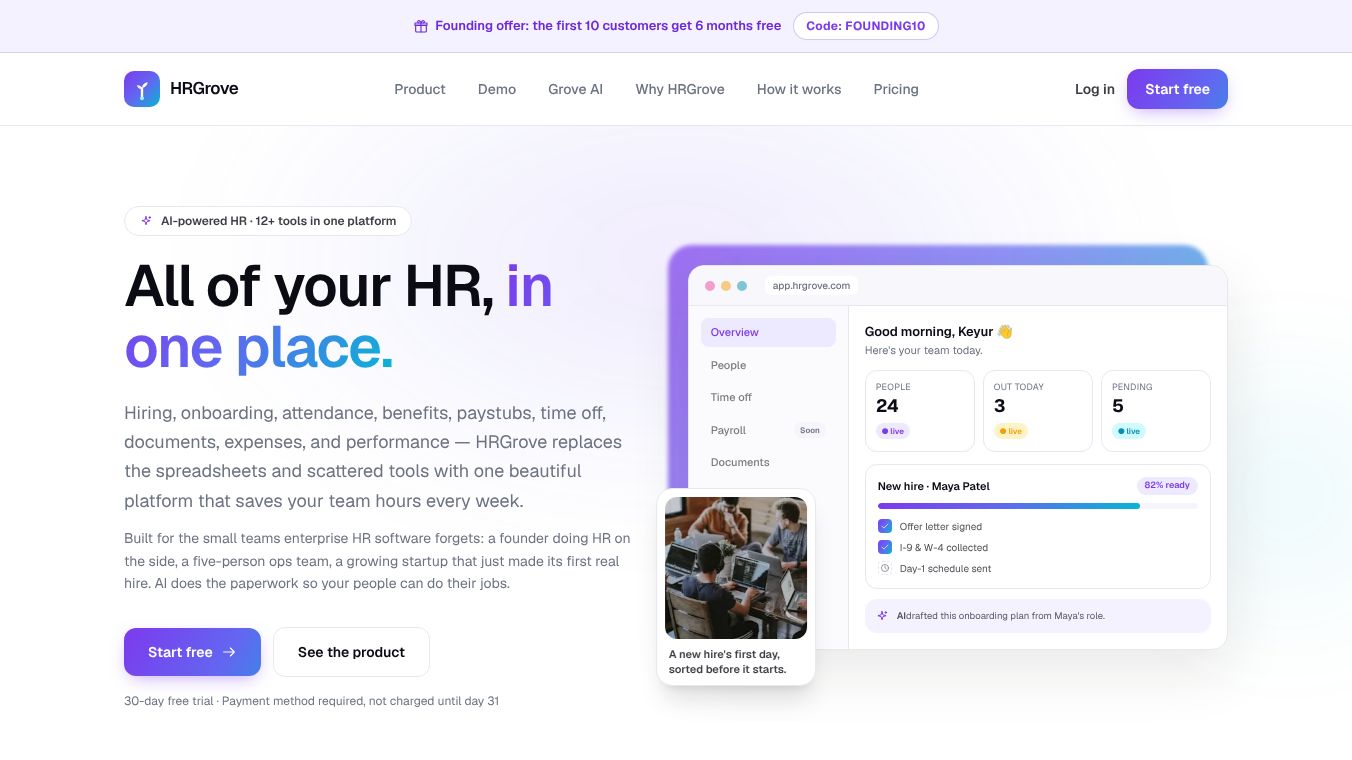The height and width of the screenshot is (760, 1352).
Task: Click the See the product button
Action: pyautogui.click(x=351, y=652)
